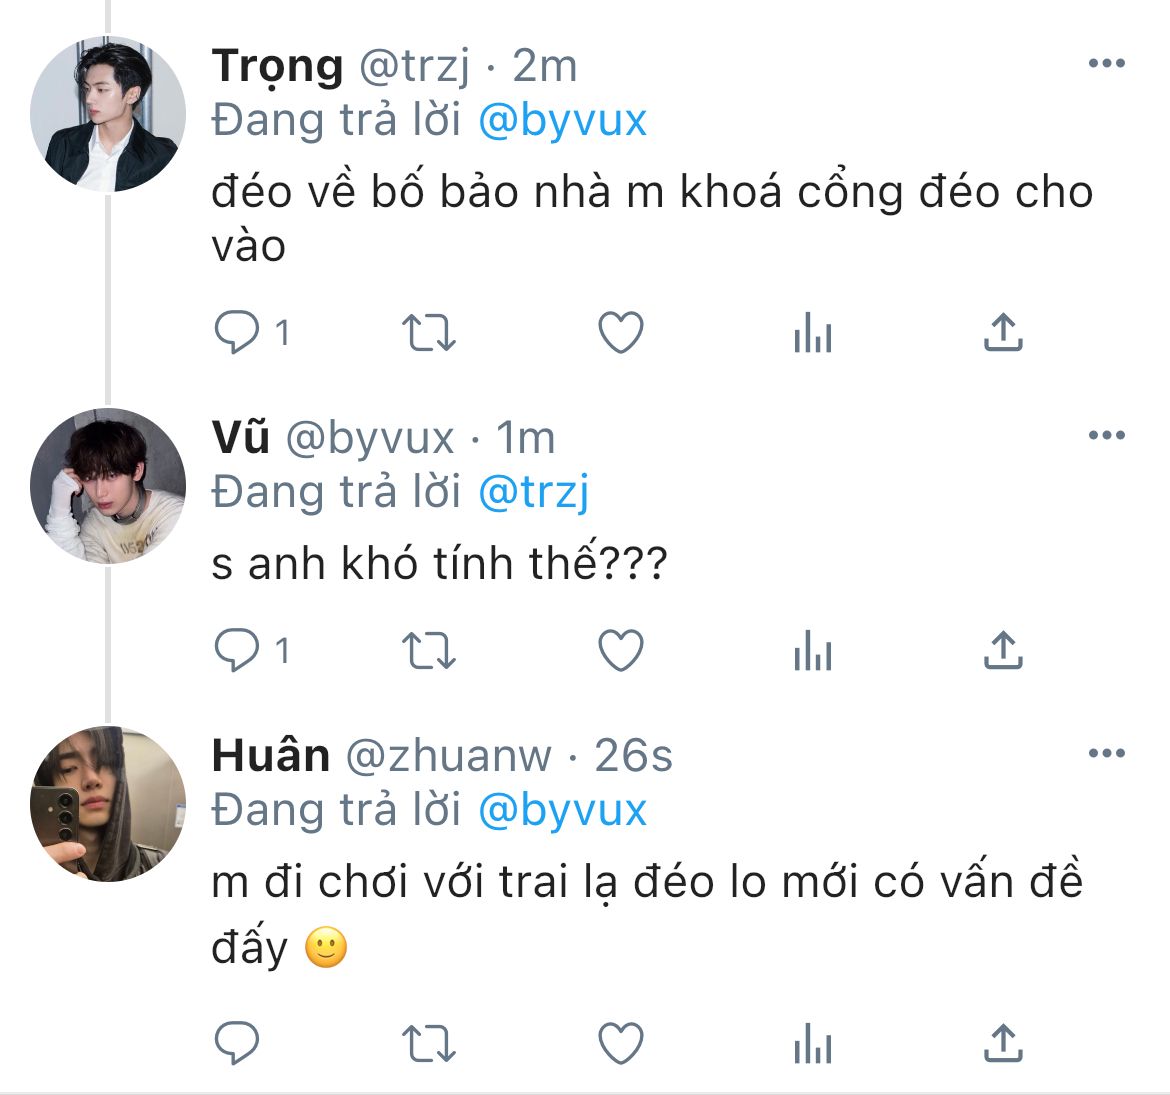Open @byvux mention in Trọng's reply
This screenshot has height=1095, width=1170.
click(562, 121)
